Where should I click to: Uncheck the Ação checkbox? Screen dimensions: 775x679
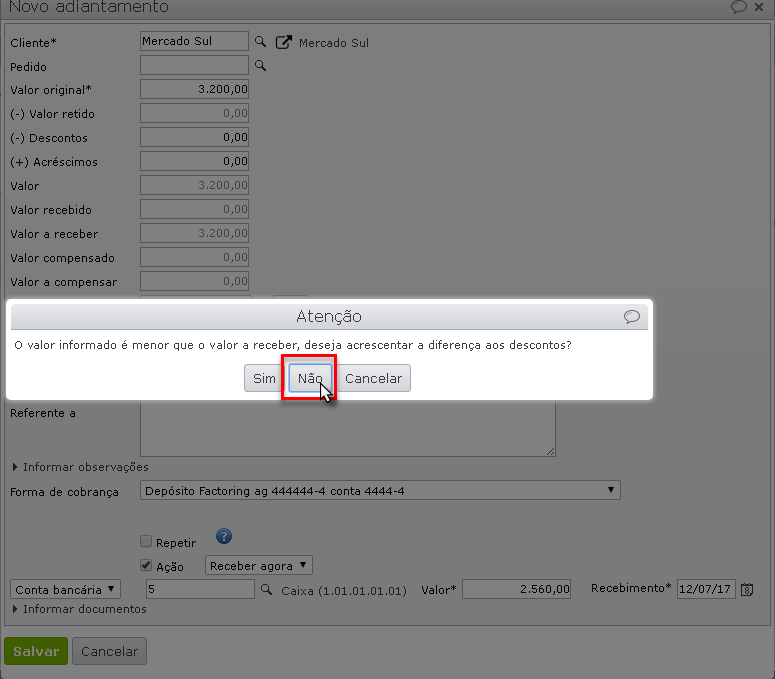[x=146, y=565]
